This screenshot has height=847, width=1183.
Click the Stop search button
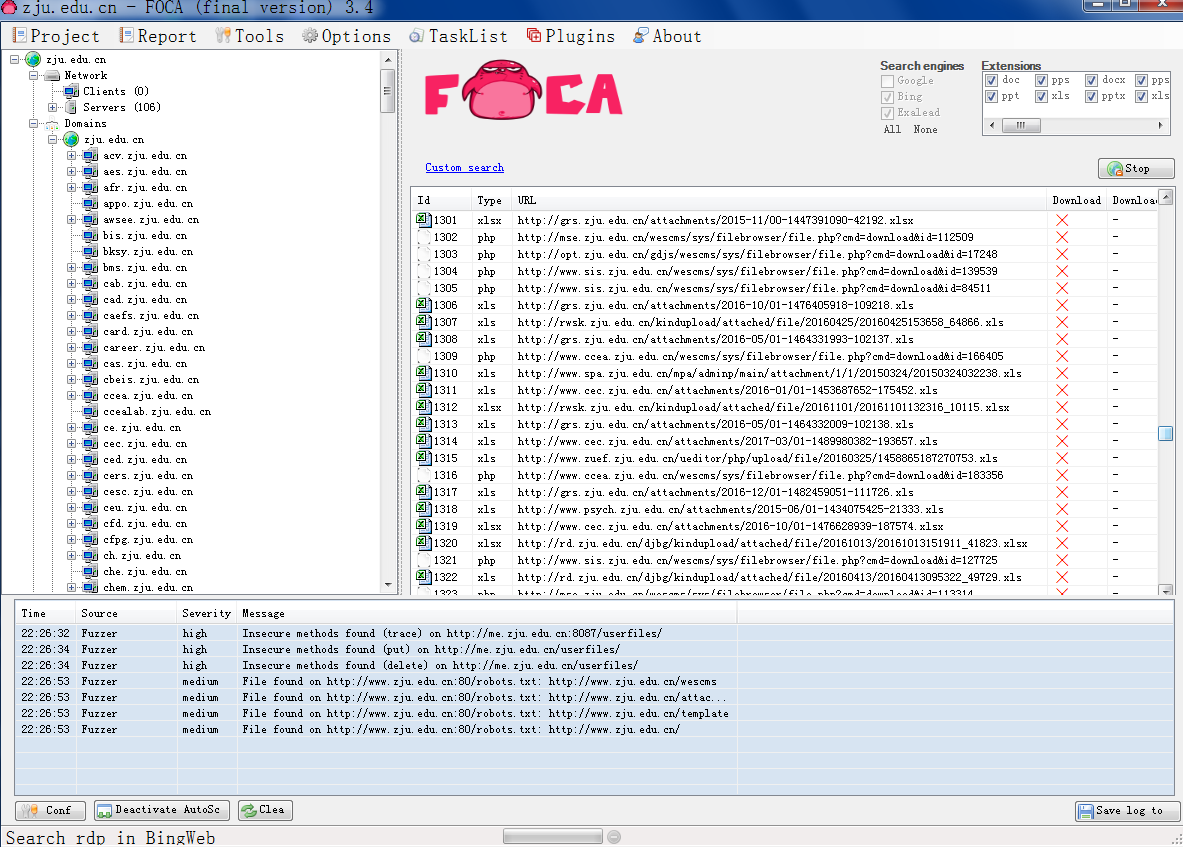1136,168
